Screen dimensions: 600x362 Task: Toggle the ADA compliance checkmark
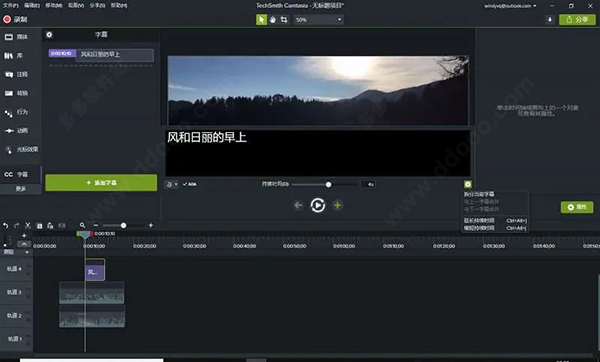(x=190, y=184)
